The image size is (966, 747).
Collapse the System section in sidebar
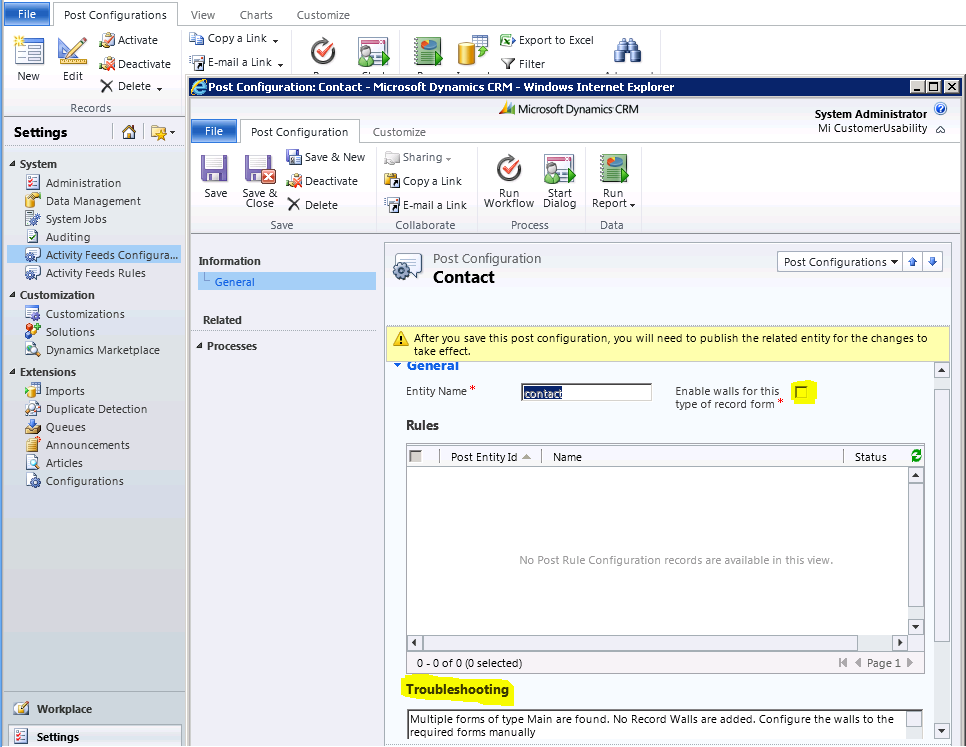point(13,164)
